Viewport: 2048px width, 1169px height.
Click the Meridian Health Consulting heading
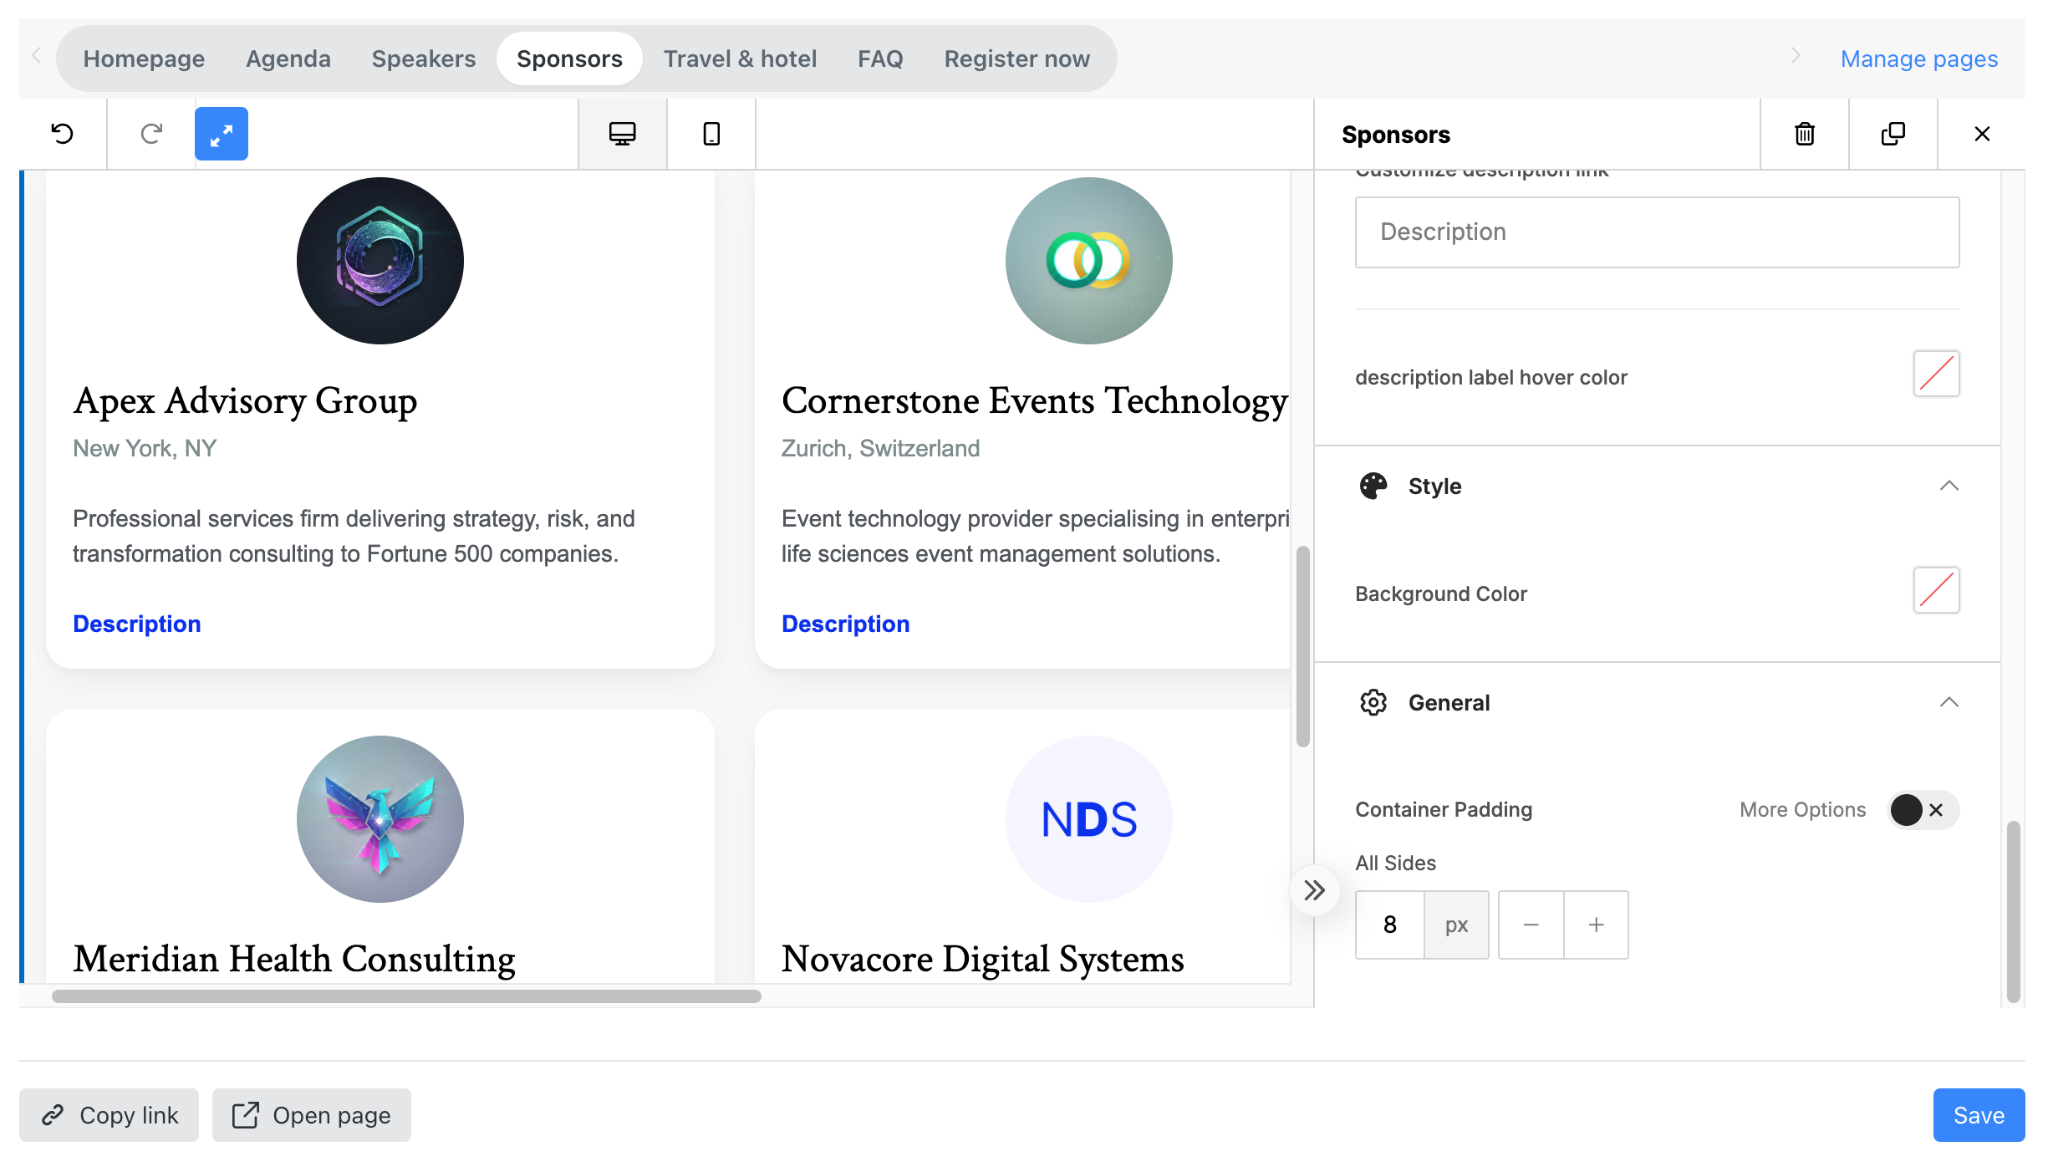(294, 959)
